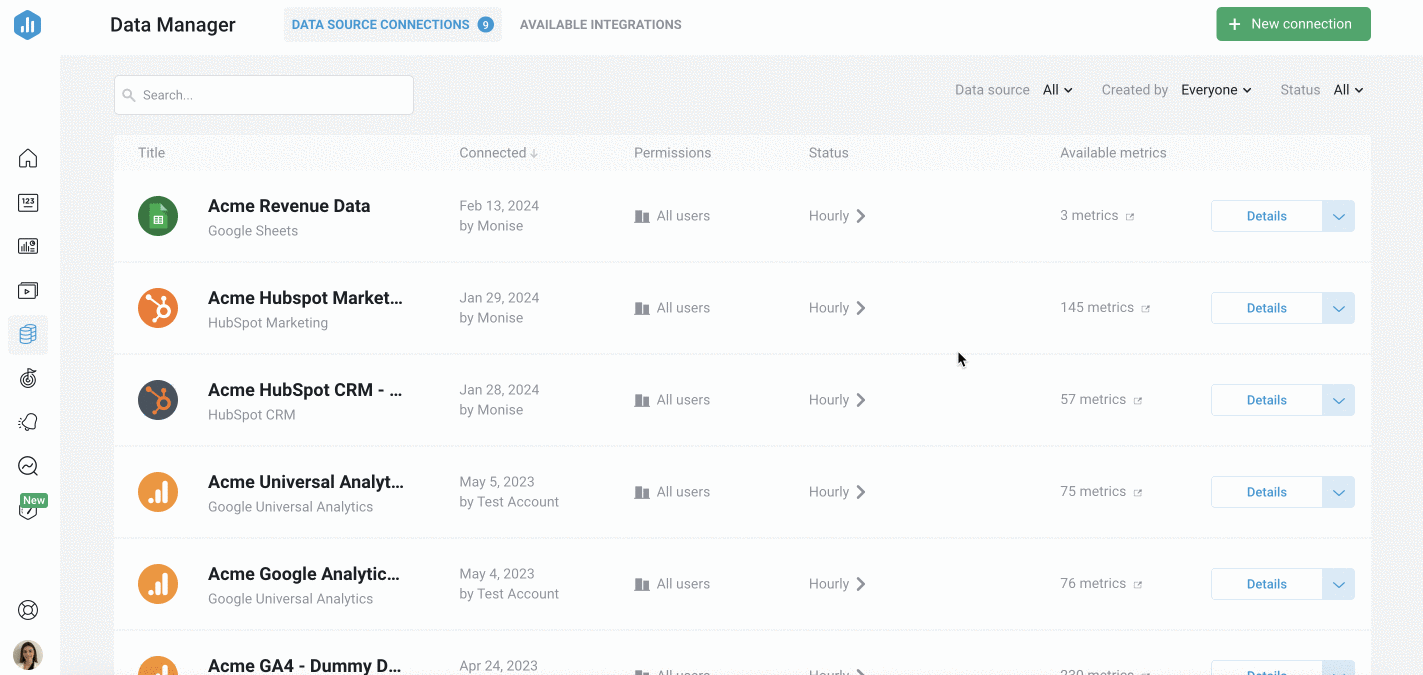Click the Acme Google Analytics icon
Viewport: 1423px width, 675px height.
[x=158, y=584]
